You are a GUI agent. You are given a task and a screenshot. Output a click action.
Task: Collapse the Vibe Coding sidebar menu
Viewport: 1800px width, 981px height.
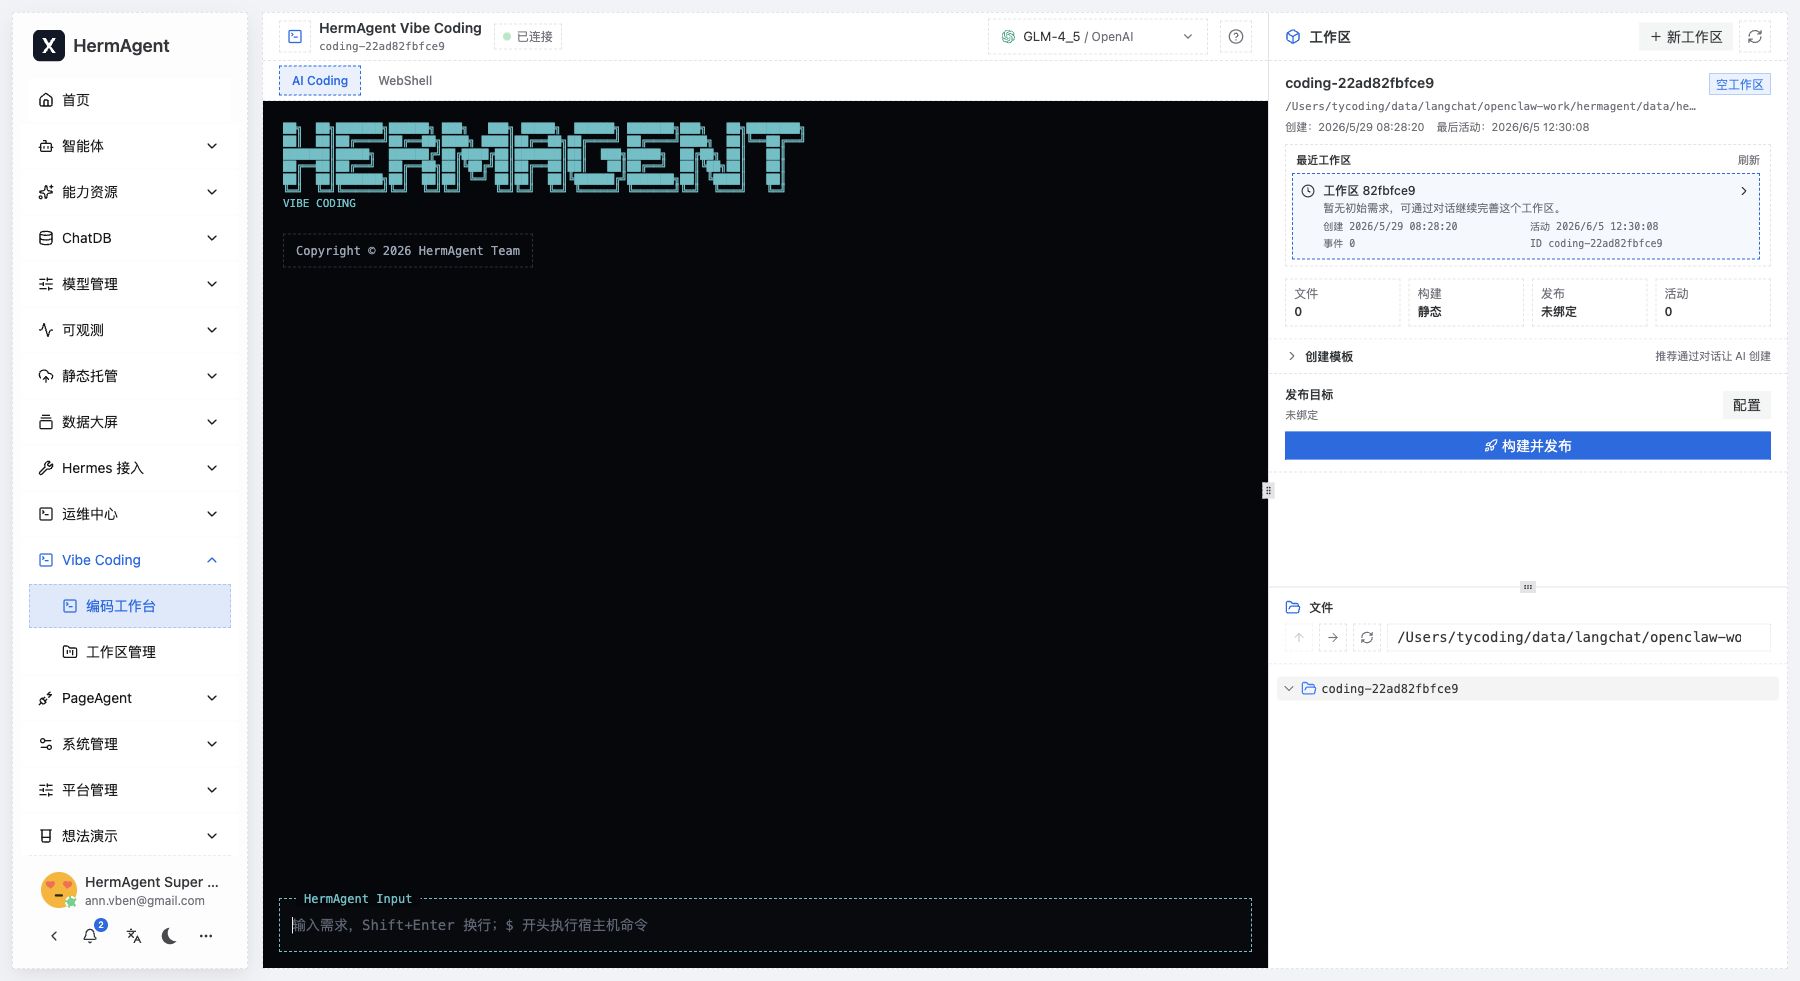click(x=130, y=560)
